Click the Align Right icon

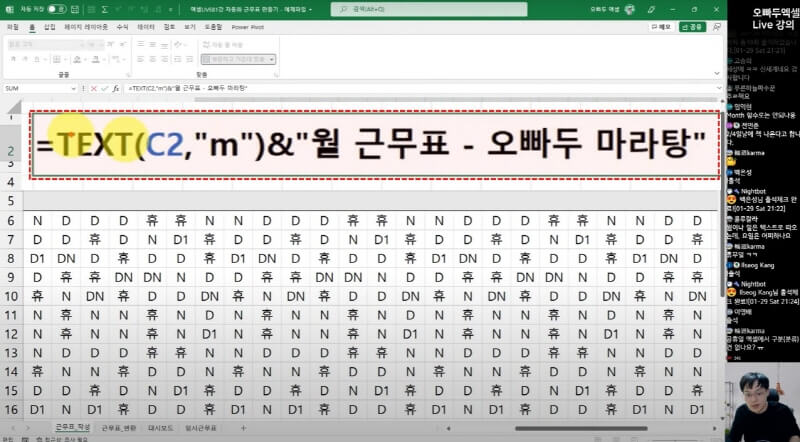pyautogui.click(x=165, y=60)
